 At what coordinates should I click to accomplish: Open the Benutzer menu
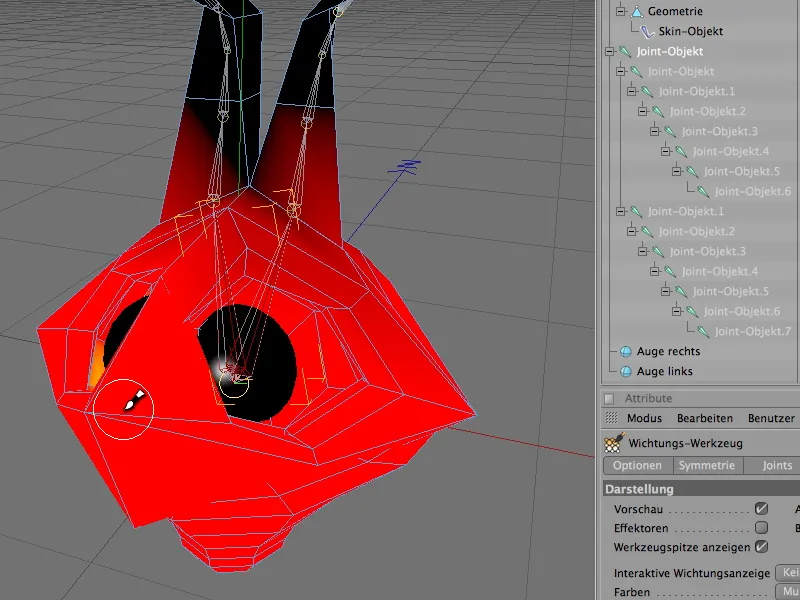pos(771,418)
